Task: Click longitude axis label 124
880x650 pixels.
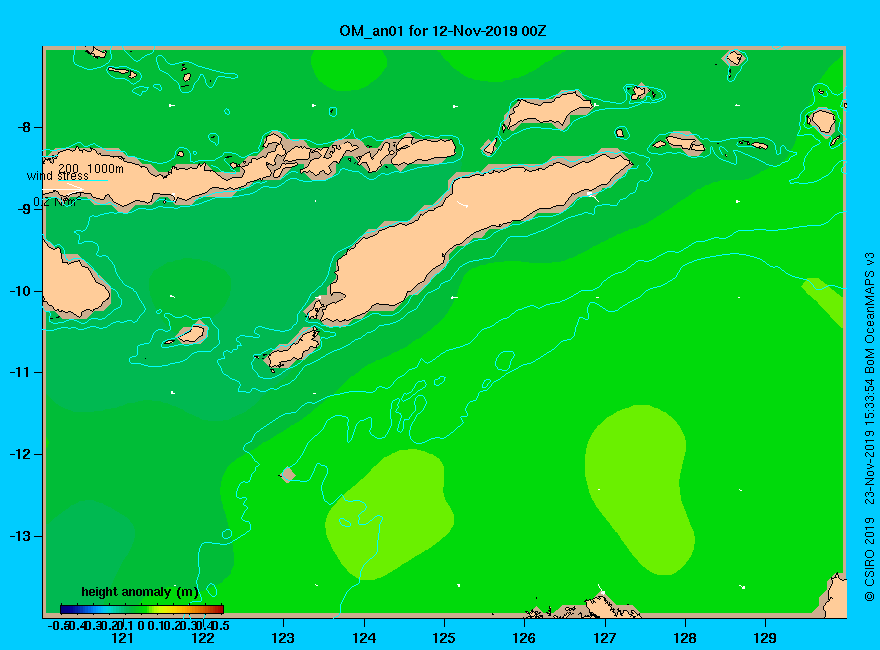Action: (364, 638)
